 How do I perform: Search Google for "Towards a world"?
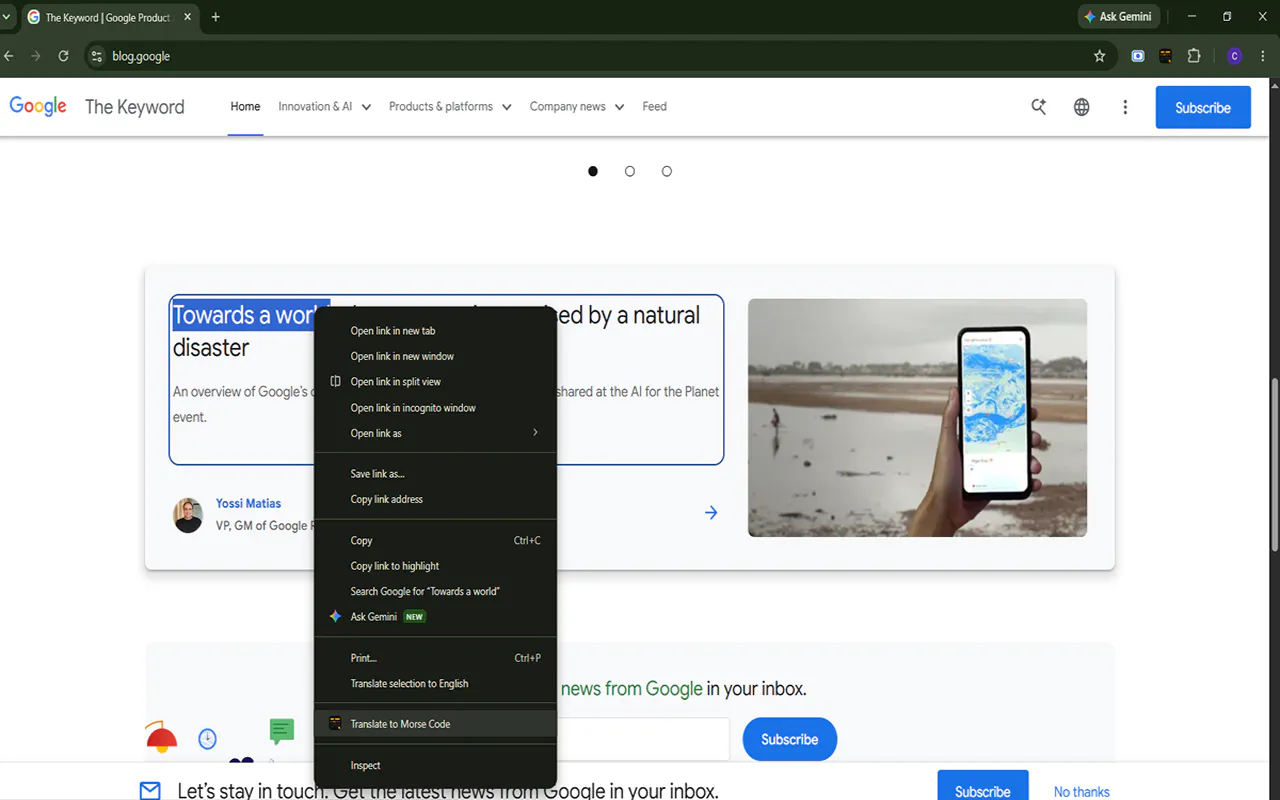click(435, 591)
